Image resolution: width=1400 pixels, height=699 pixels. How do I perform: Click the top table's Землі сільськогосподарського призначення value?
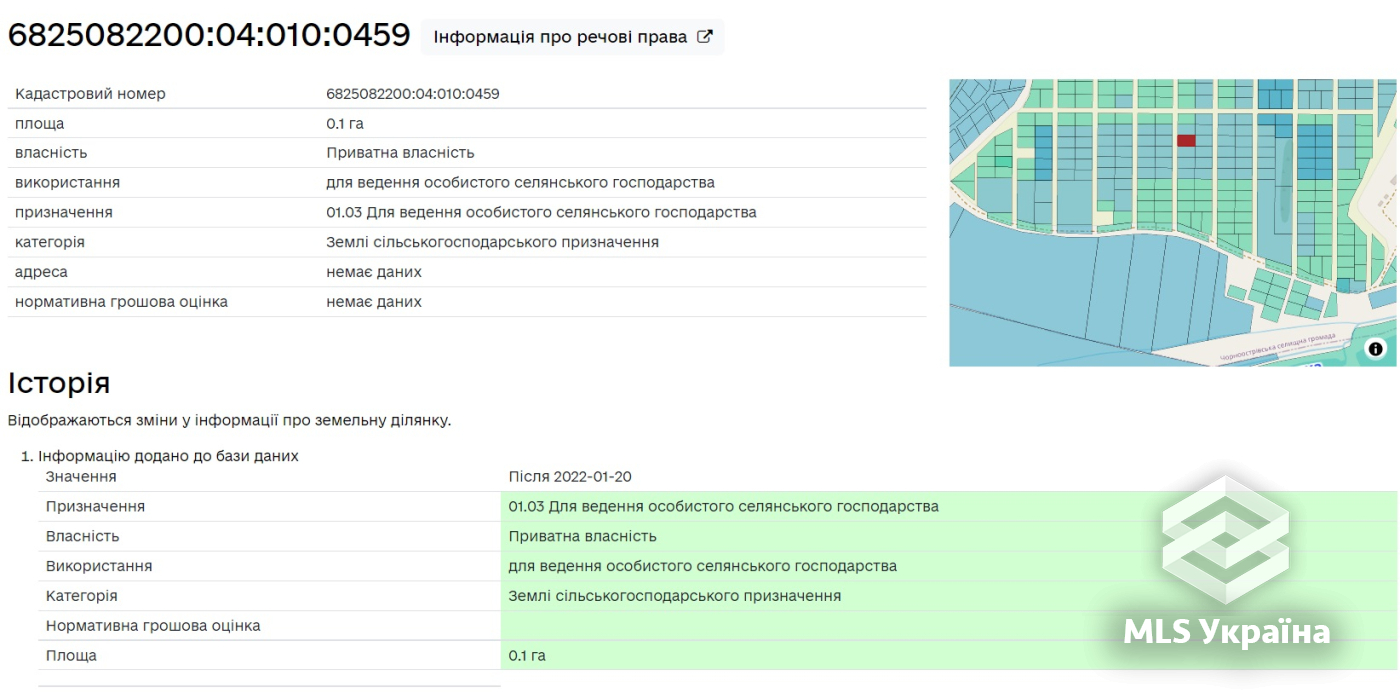(x=492, y=242)
